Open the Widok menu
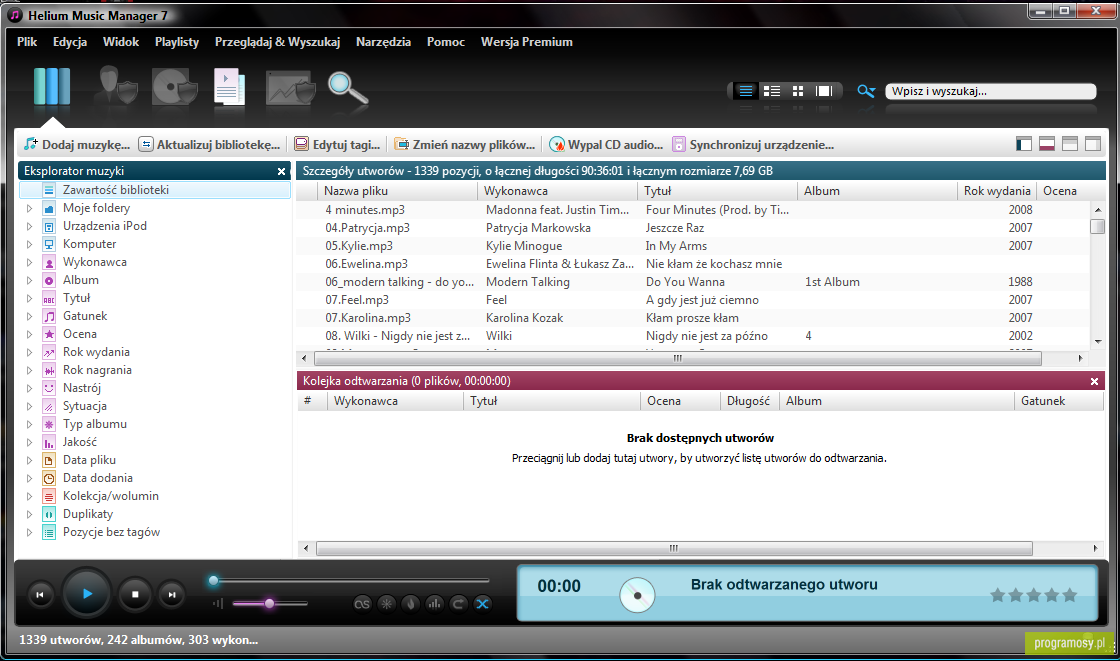Viewport: 1120px width, 661px height. [x=121, y=41]
